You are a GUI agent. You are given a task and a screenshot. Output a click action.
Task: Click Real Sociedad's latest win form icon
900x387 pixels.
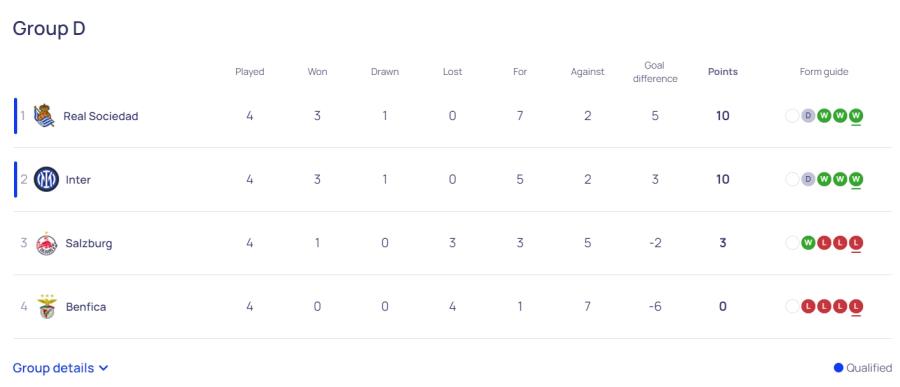856,116
